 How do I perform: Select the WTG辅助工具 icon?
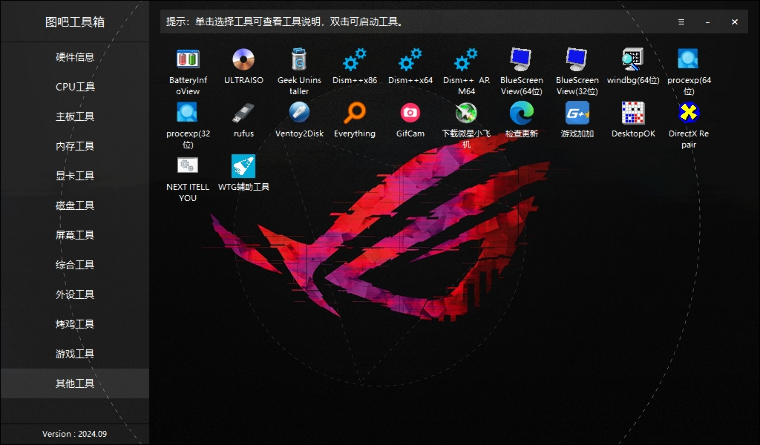coord(243,165)
